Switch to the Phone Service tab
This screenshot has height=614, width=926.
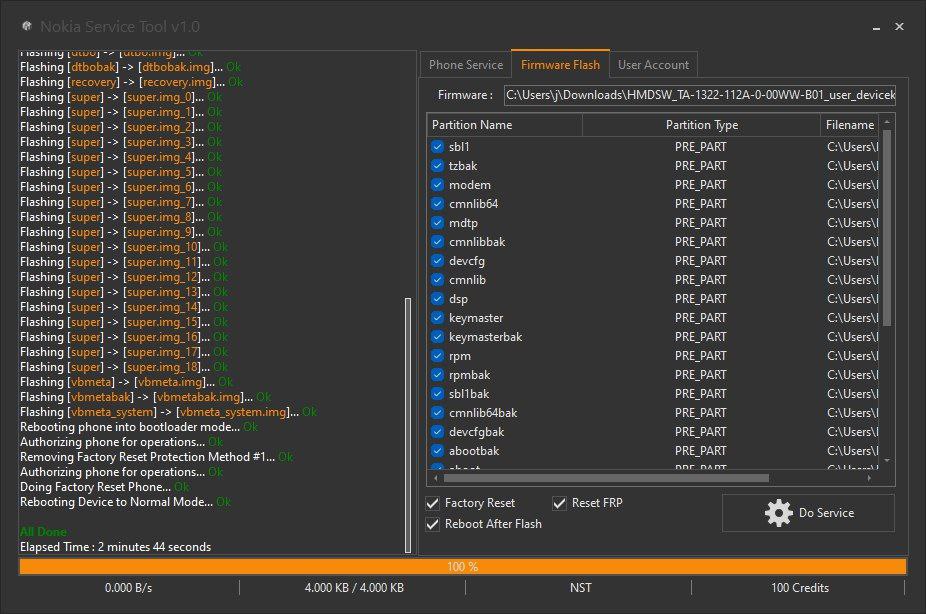click(465, 64)
